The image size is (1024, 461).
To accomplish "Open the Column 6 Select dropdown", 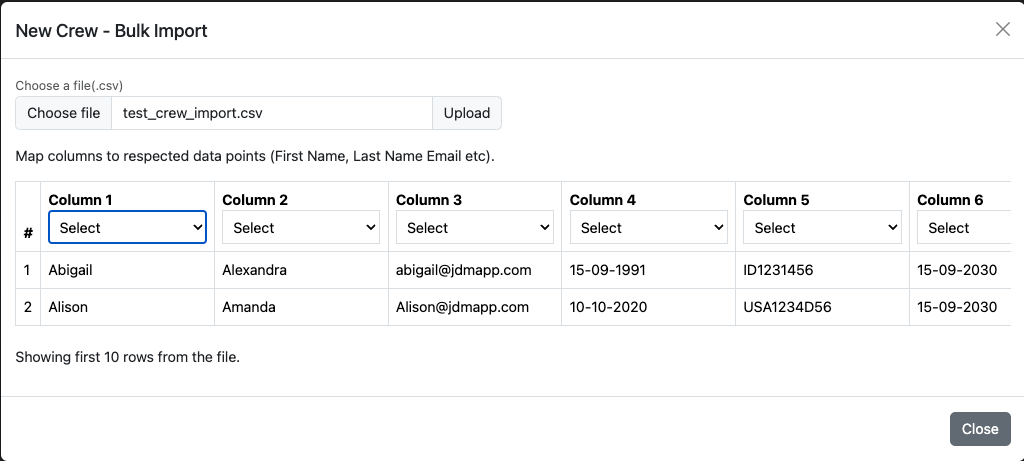I will point(960,228).
